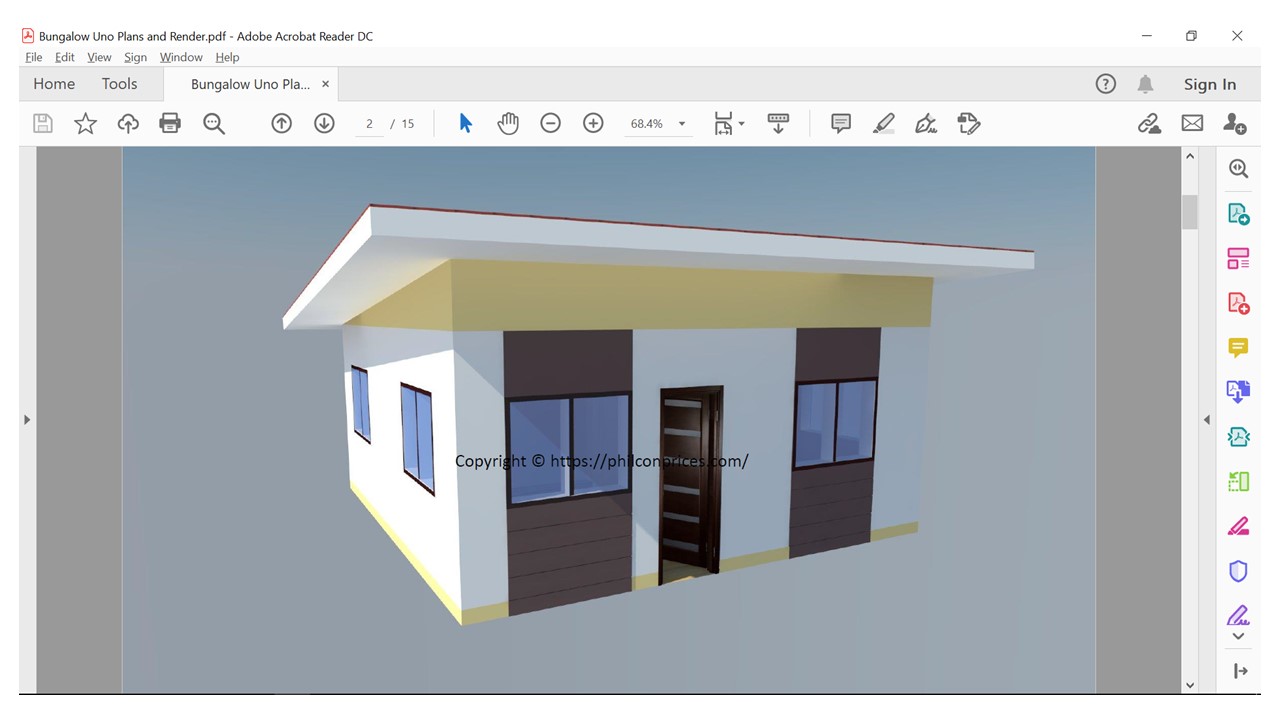The height and width of the screenshot is (720, 1280).
Task: Click the Zoom out minus icon
Action: (550, 123)
